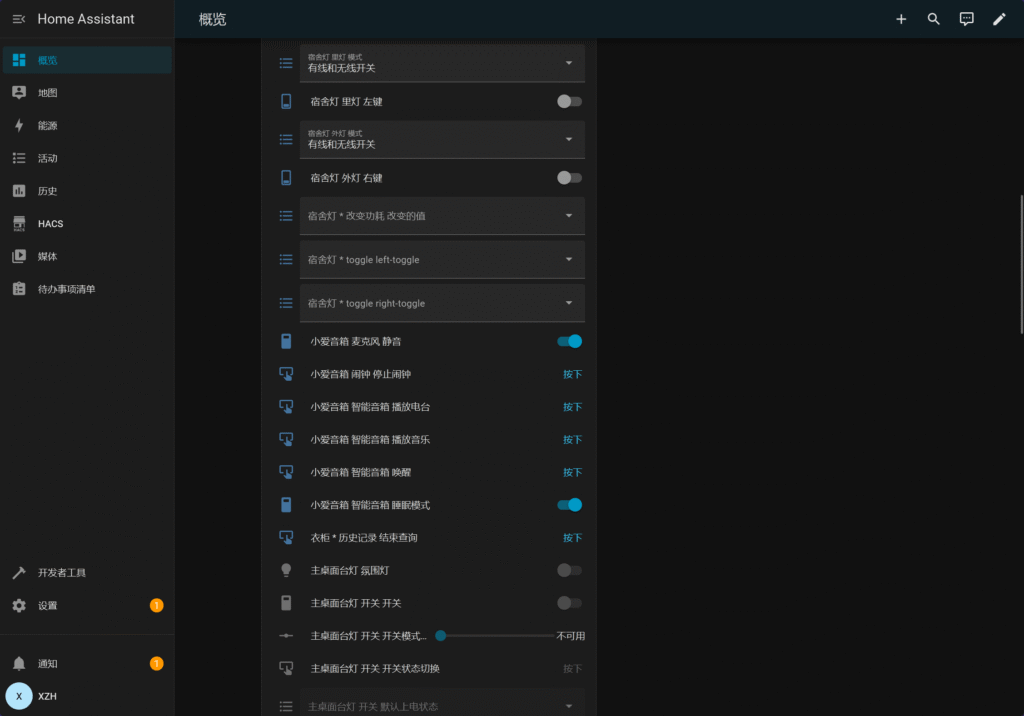Open the 宿舍灯 toggle left-toggle dropdown
Viewport: 1024px width, 716px height.
tap(442, 260)
